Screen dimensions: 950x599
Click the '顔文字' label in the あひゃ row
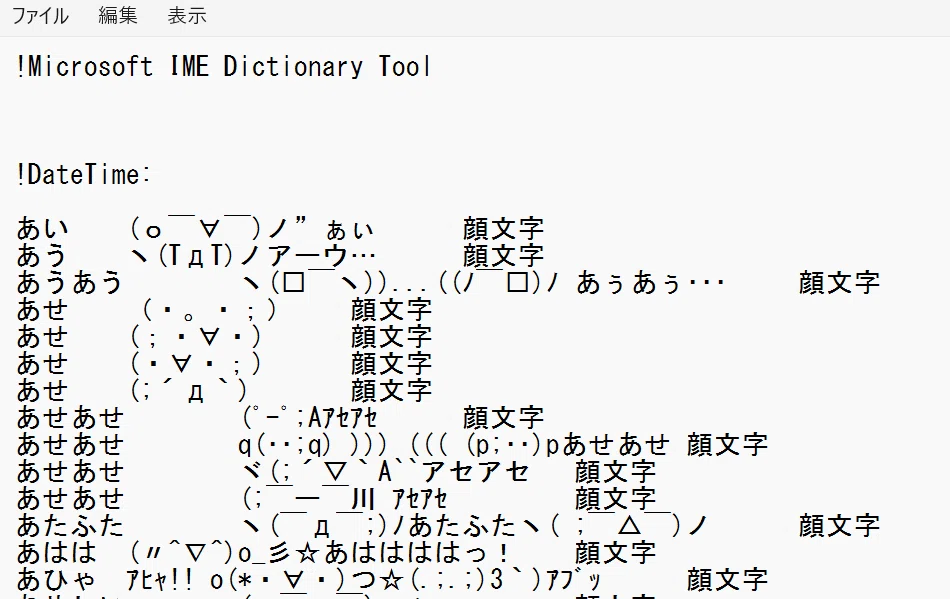coord(728,580)
